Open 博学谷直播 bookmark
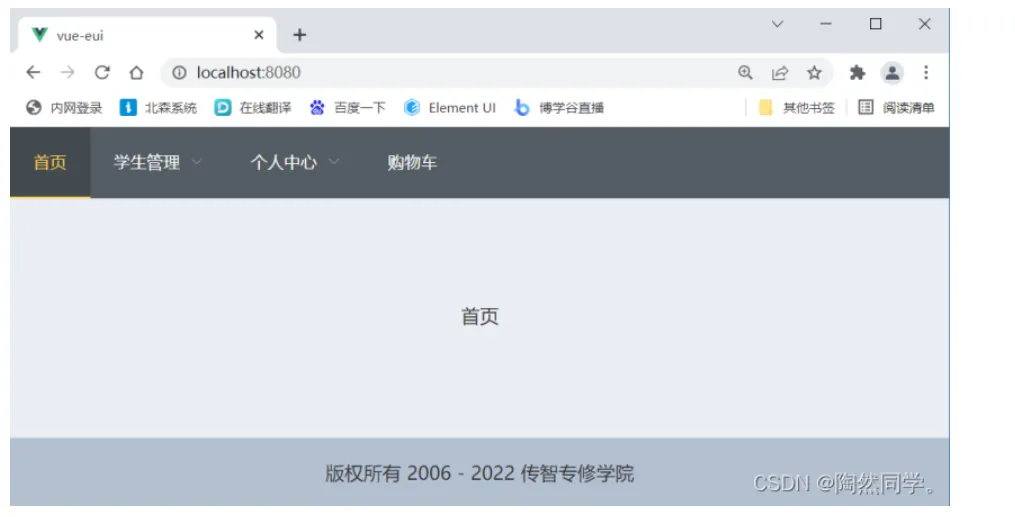This screenshot has width=1015, height=517. pyautogui.click(x=559, y=108)
